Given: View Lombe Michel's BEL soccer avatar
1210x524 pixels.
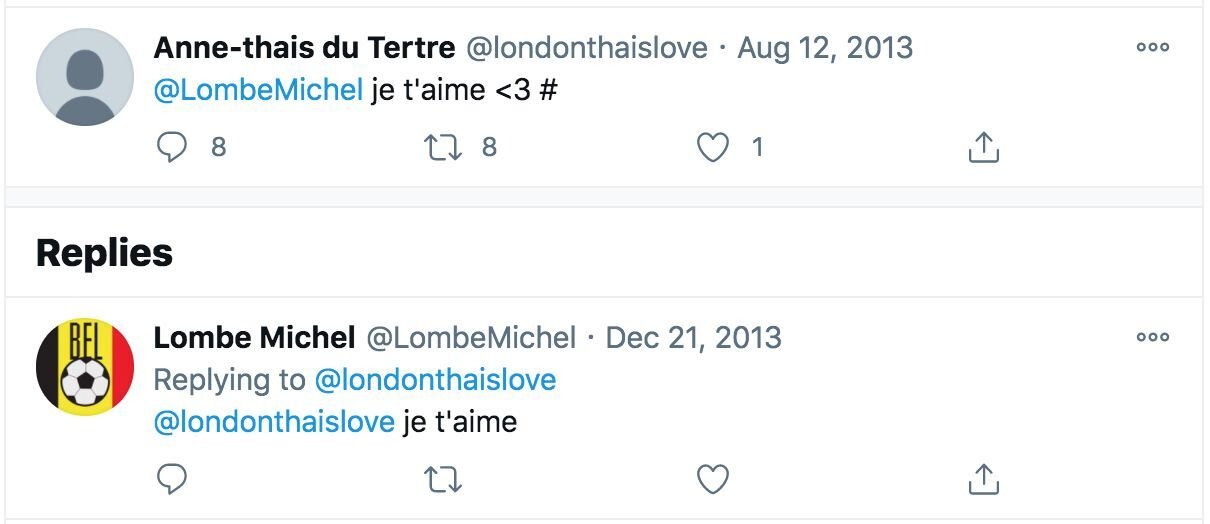Looking at the screenshot, I should pyautogui.click(x=85, y=367).
